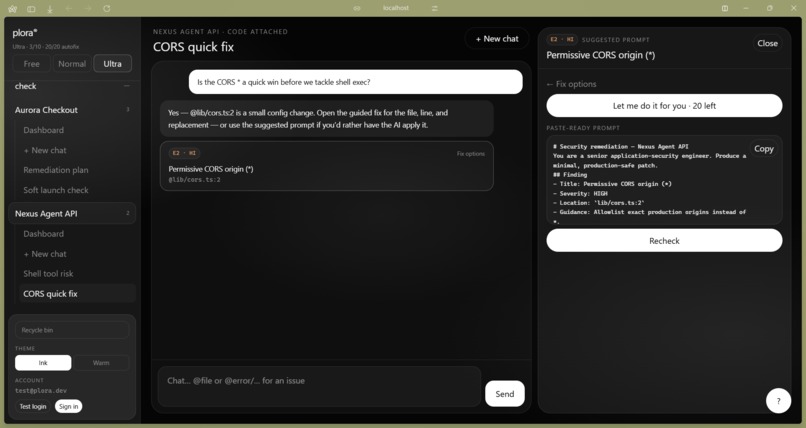Send the chat message
806x428 pixels.
tap(504, 394)
